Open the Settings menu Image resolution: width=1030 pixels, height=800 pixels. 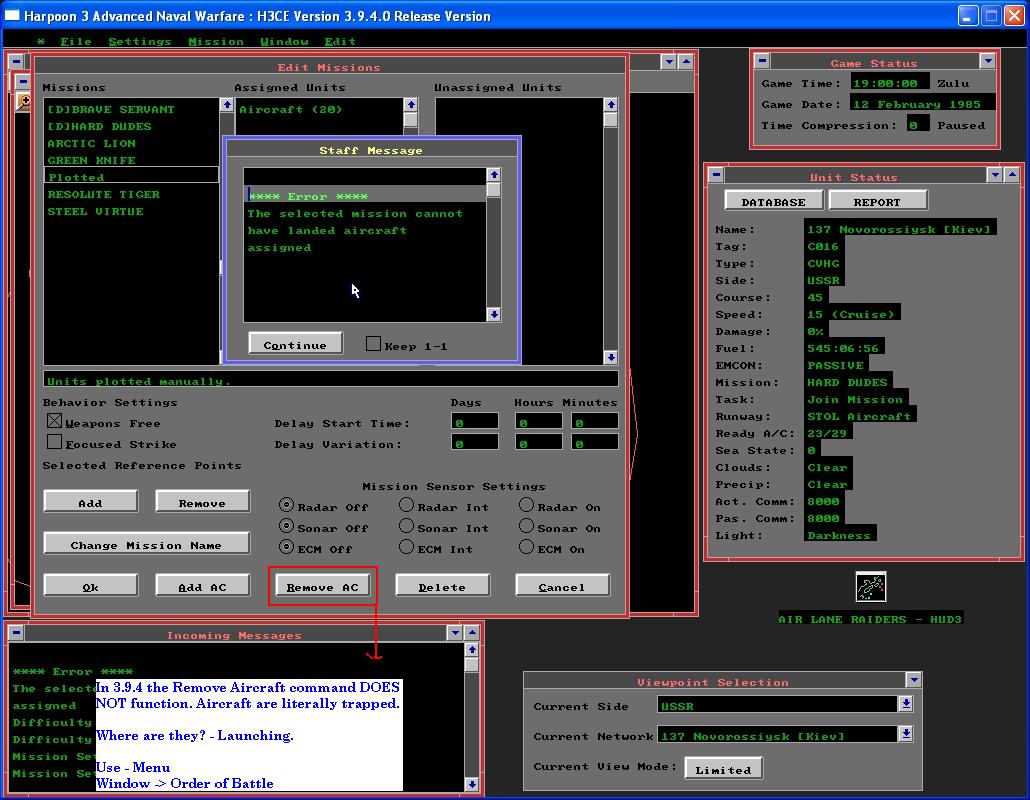[x=140, y=41]
